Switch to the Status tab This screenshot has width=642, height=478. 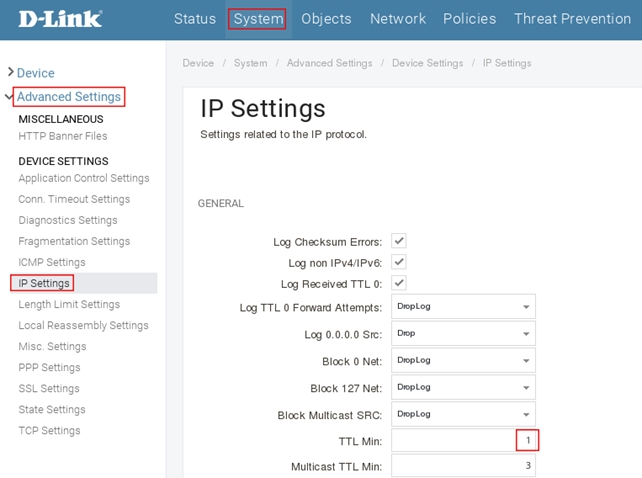point(194,19)
